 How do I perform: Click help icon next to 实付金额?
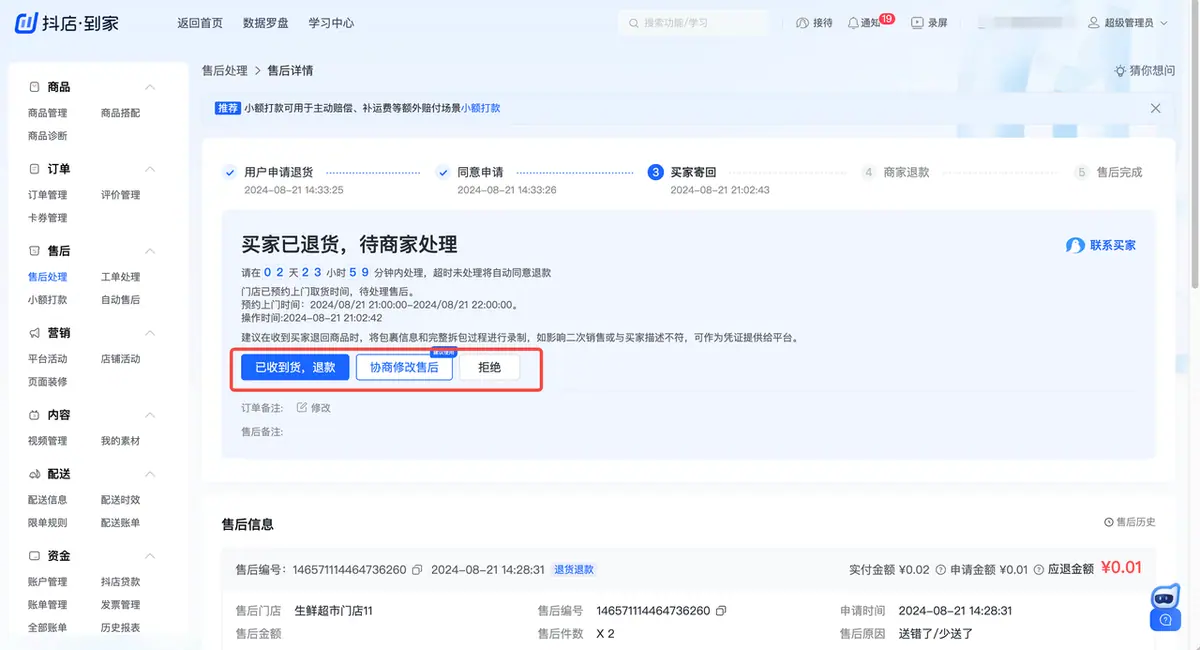(940, 570)
